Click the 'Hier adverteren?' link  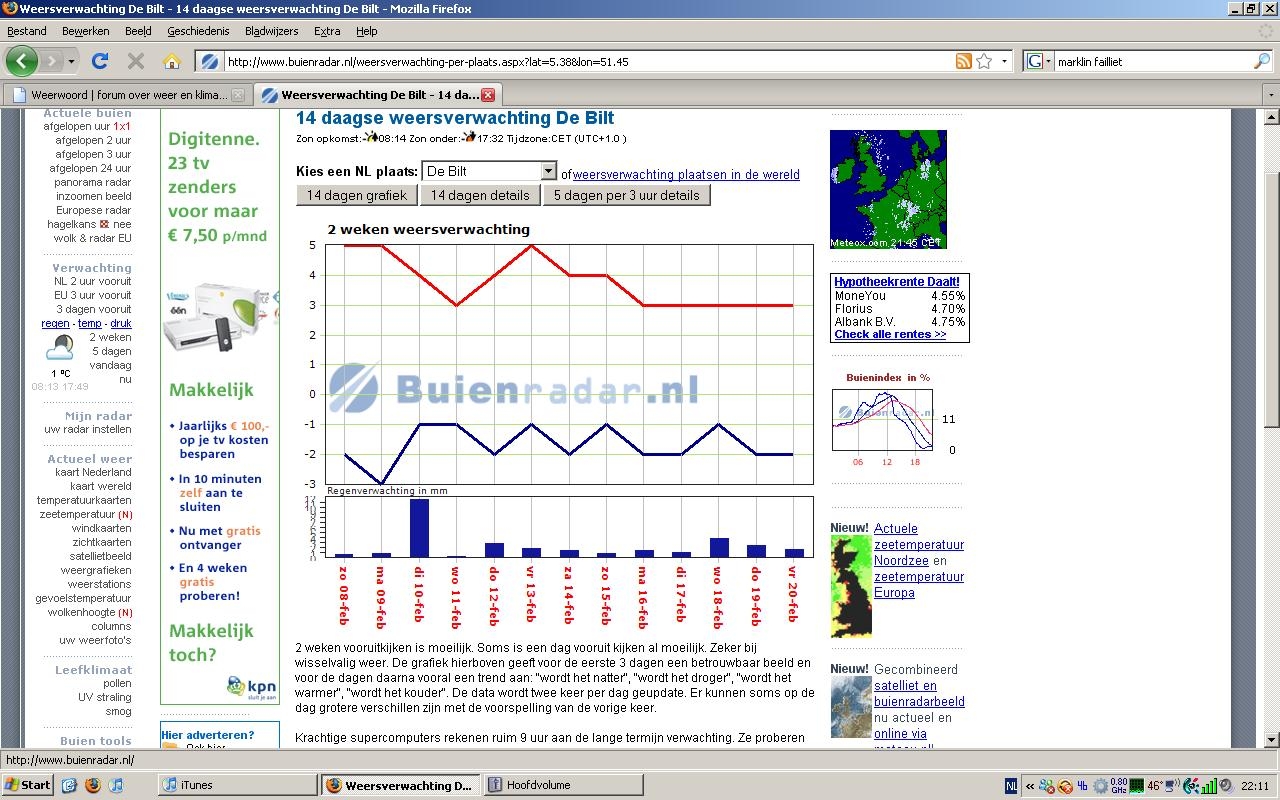click(207, 735)
